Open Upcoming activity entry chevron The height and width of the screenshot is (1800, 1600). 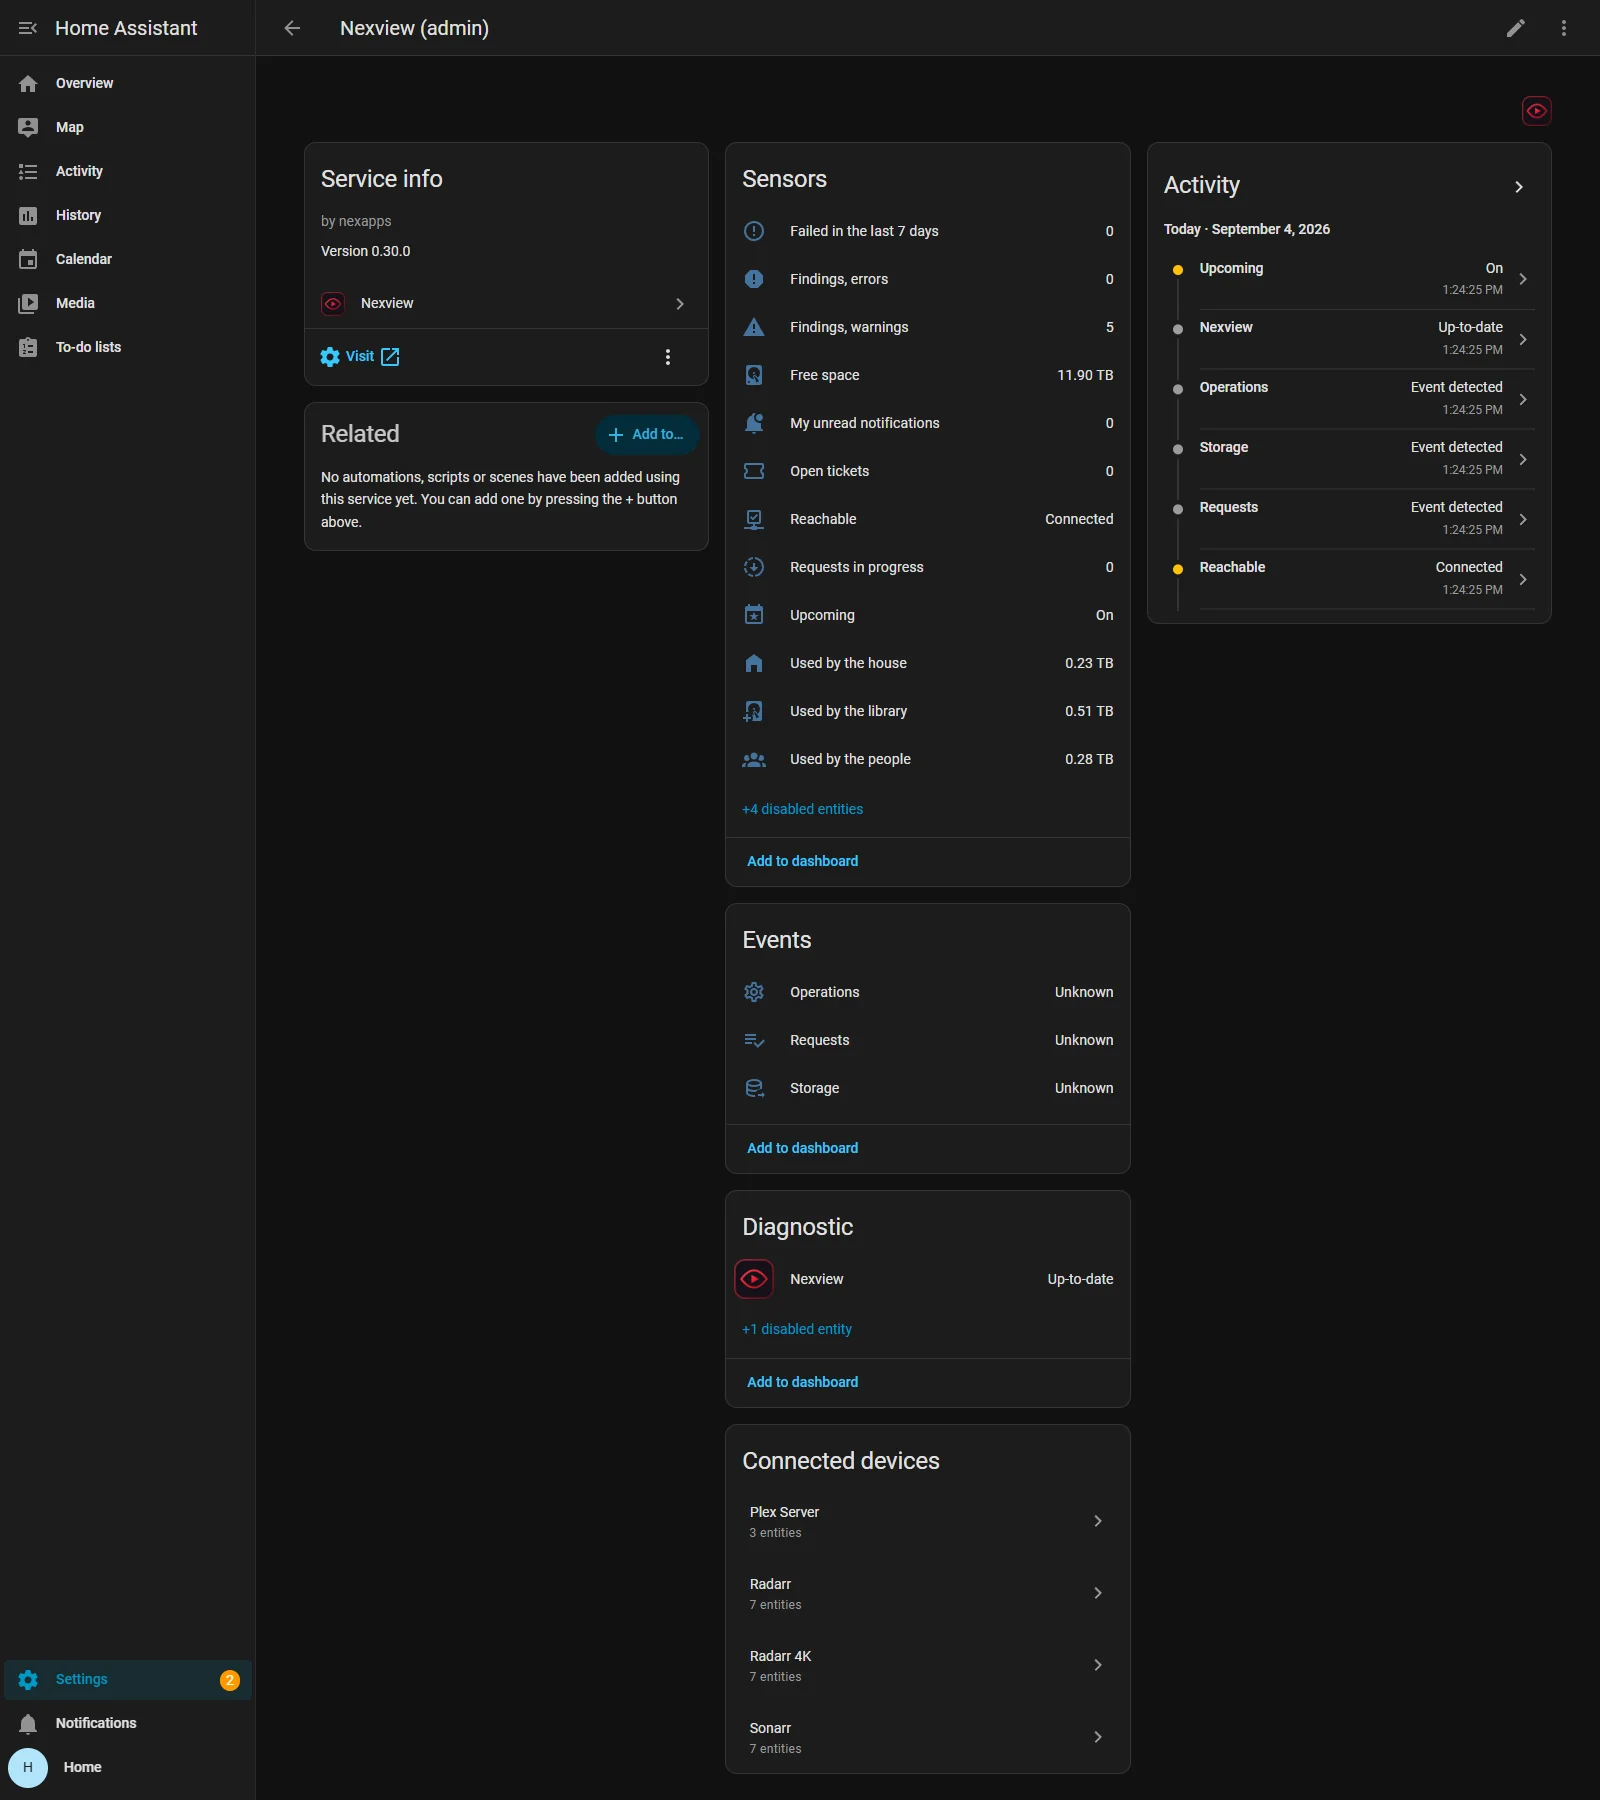click(1523, 279)
